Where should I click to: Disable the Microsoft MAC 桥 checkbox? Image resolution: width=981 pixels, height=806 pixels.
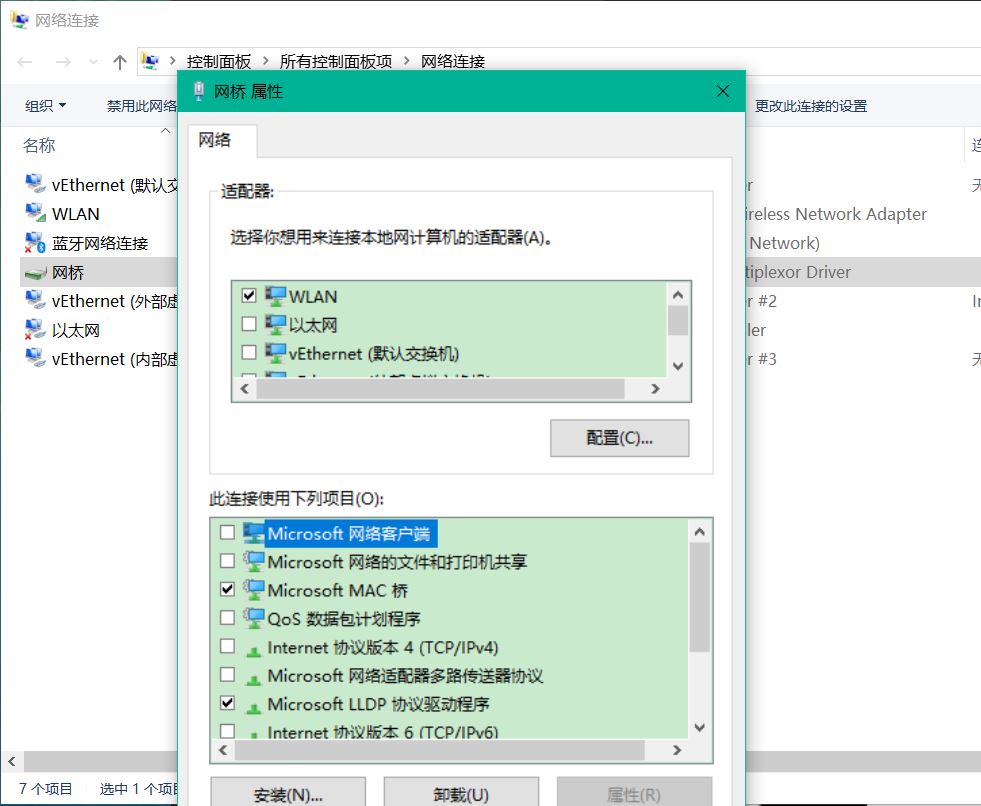(x=227, y=589)
